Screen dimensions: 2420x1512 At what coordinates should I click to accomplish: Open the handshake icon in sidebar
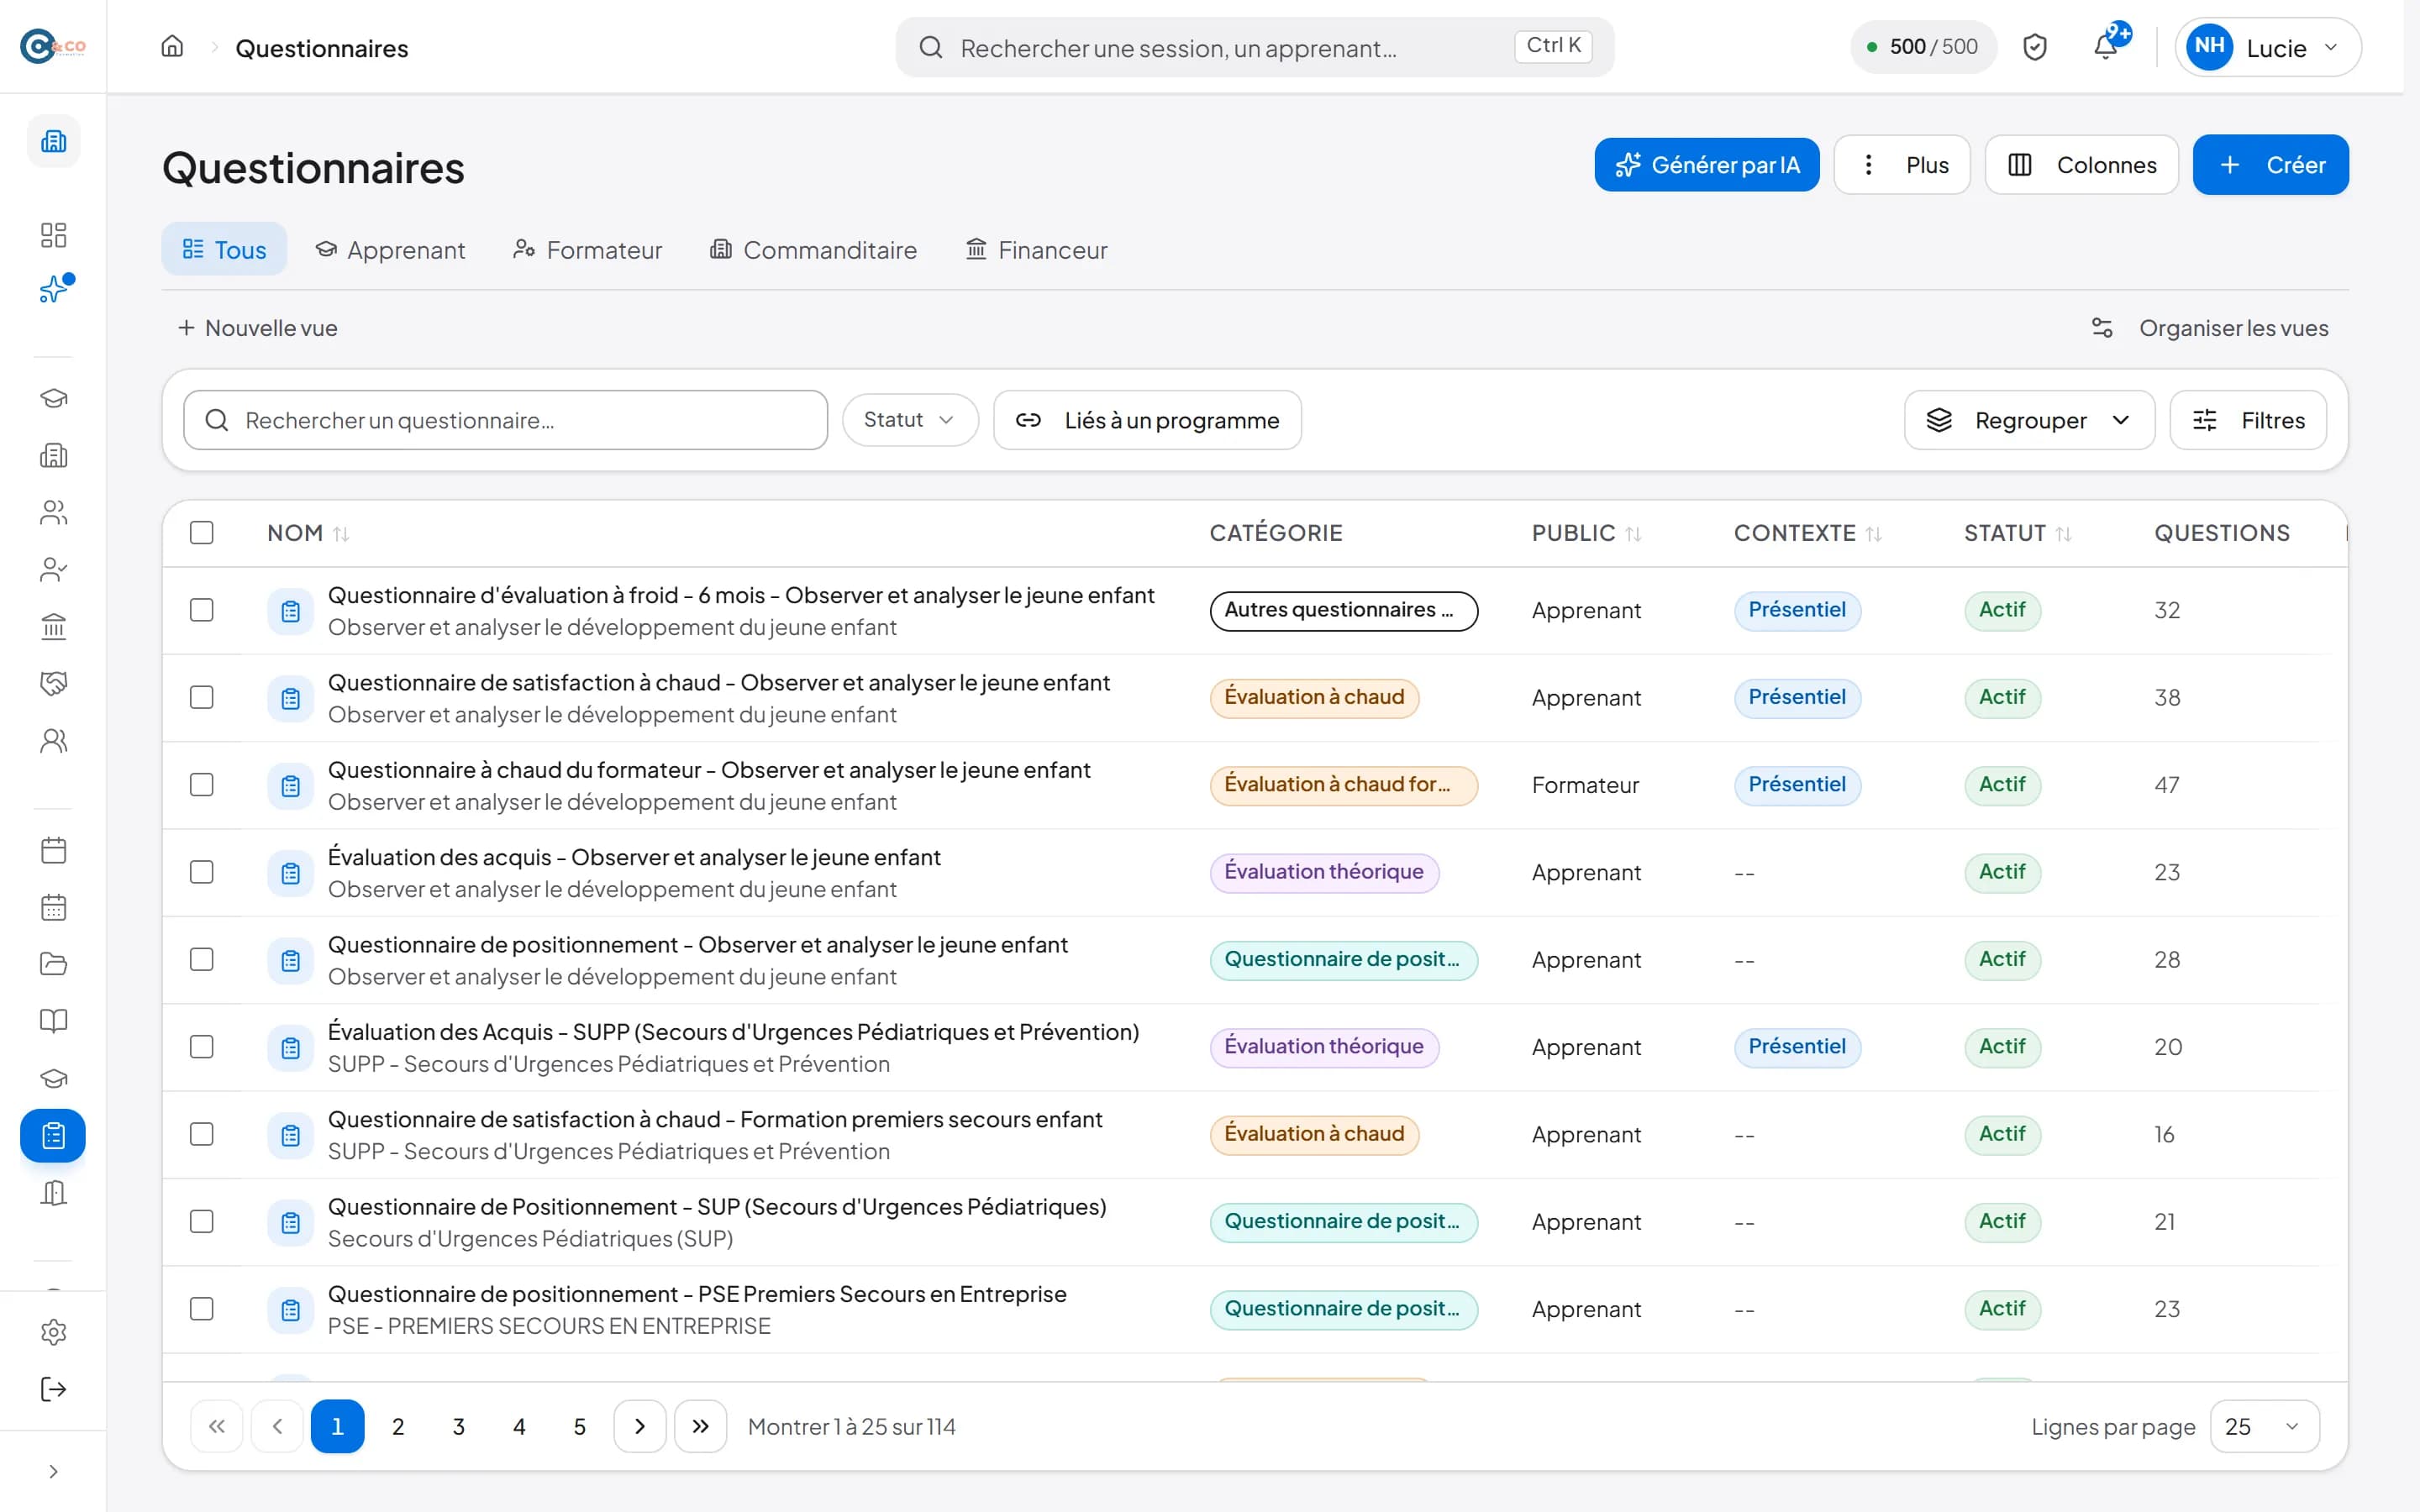coord(53,684)
